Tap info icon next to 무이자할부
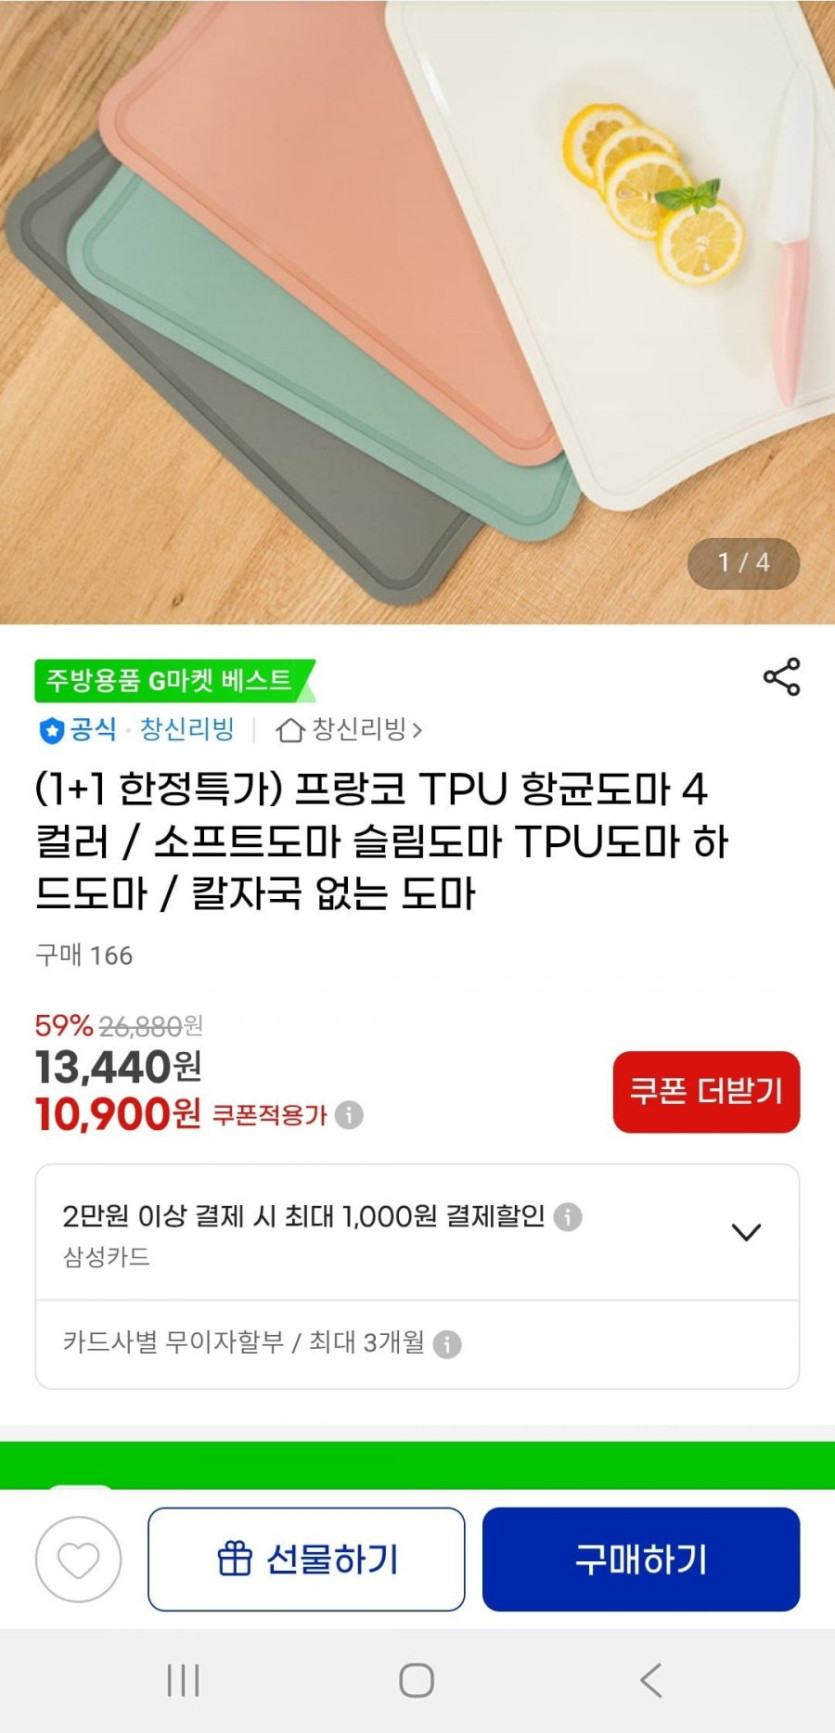Image resolution: width=835 pixels, height=1733 pixels. coord(447,1344)
